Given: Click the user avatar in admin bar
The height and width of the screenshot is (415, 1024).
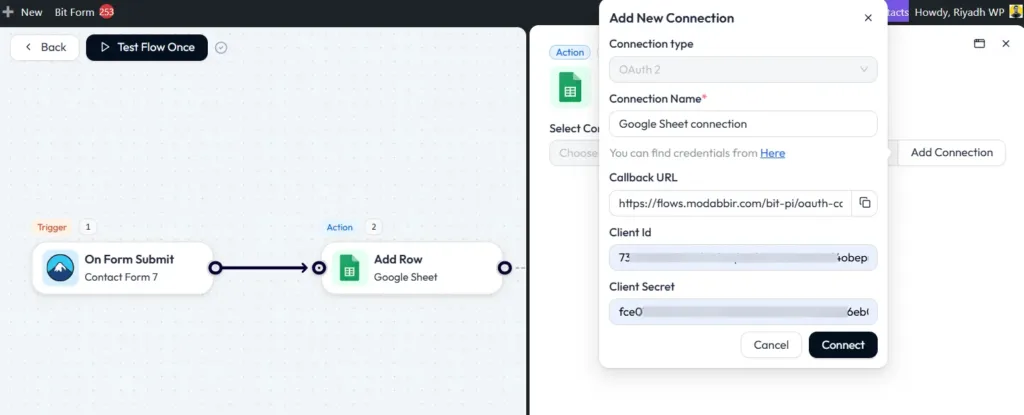Looking at the screenshot, I should [x=1014, y=12].
